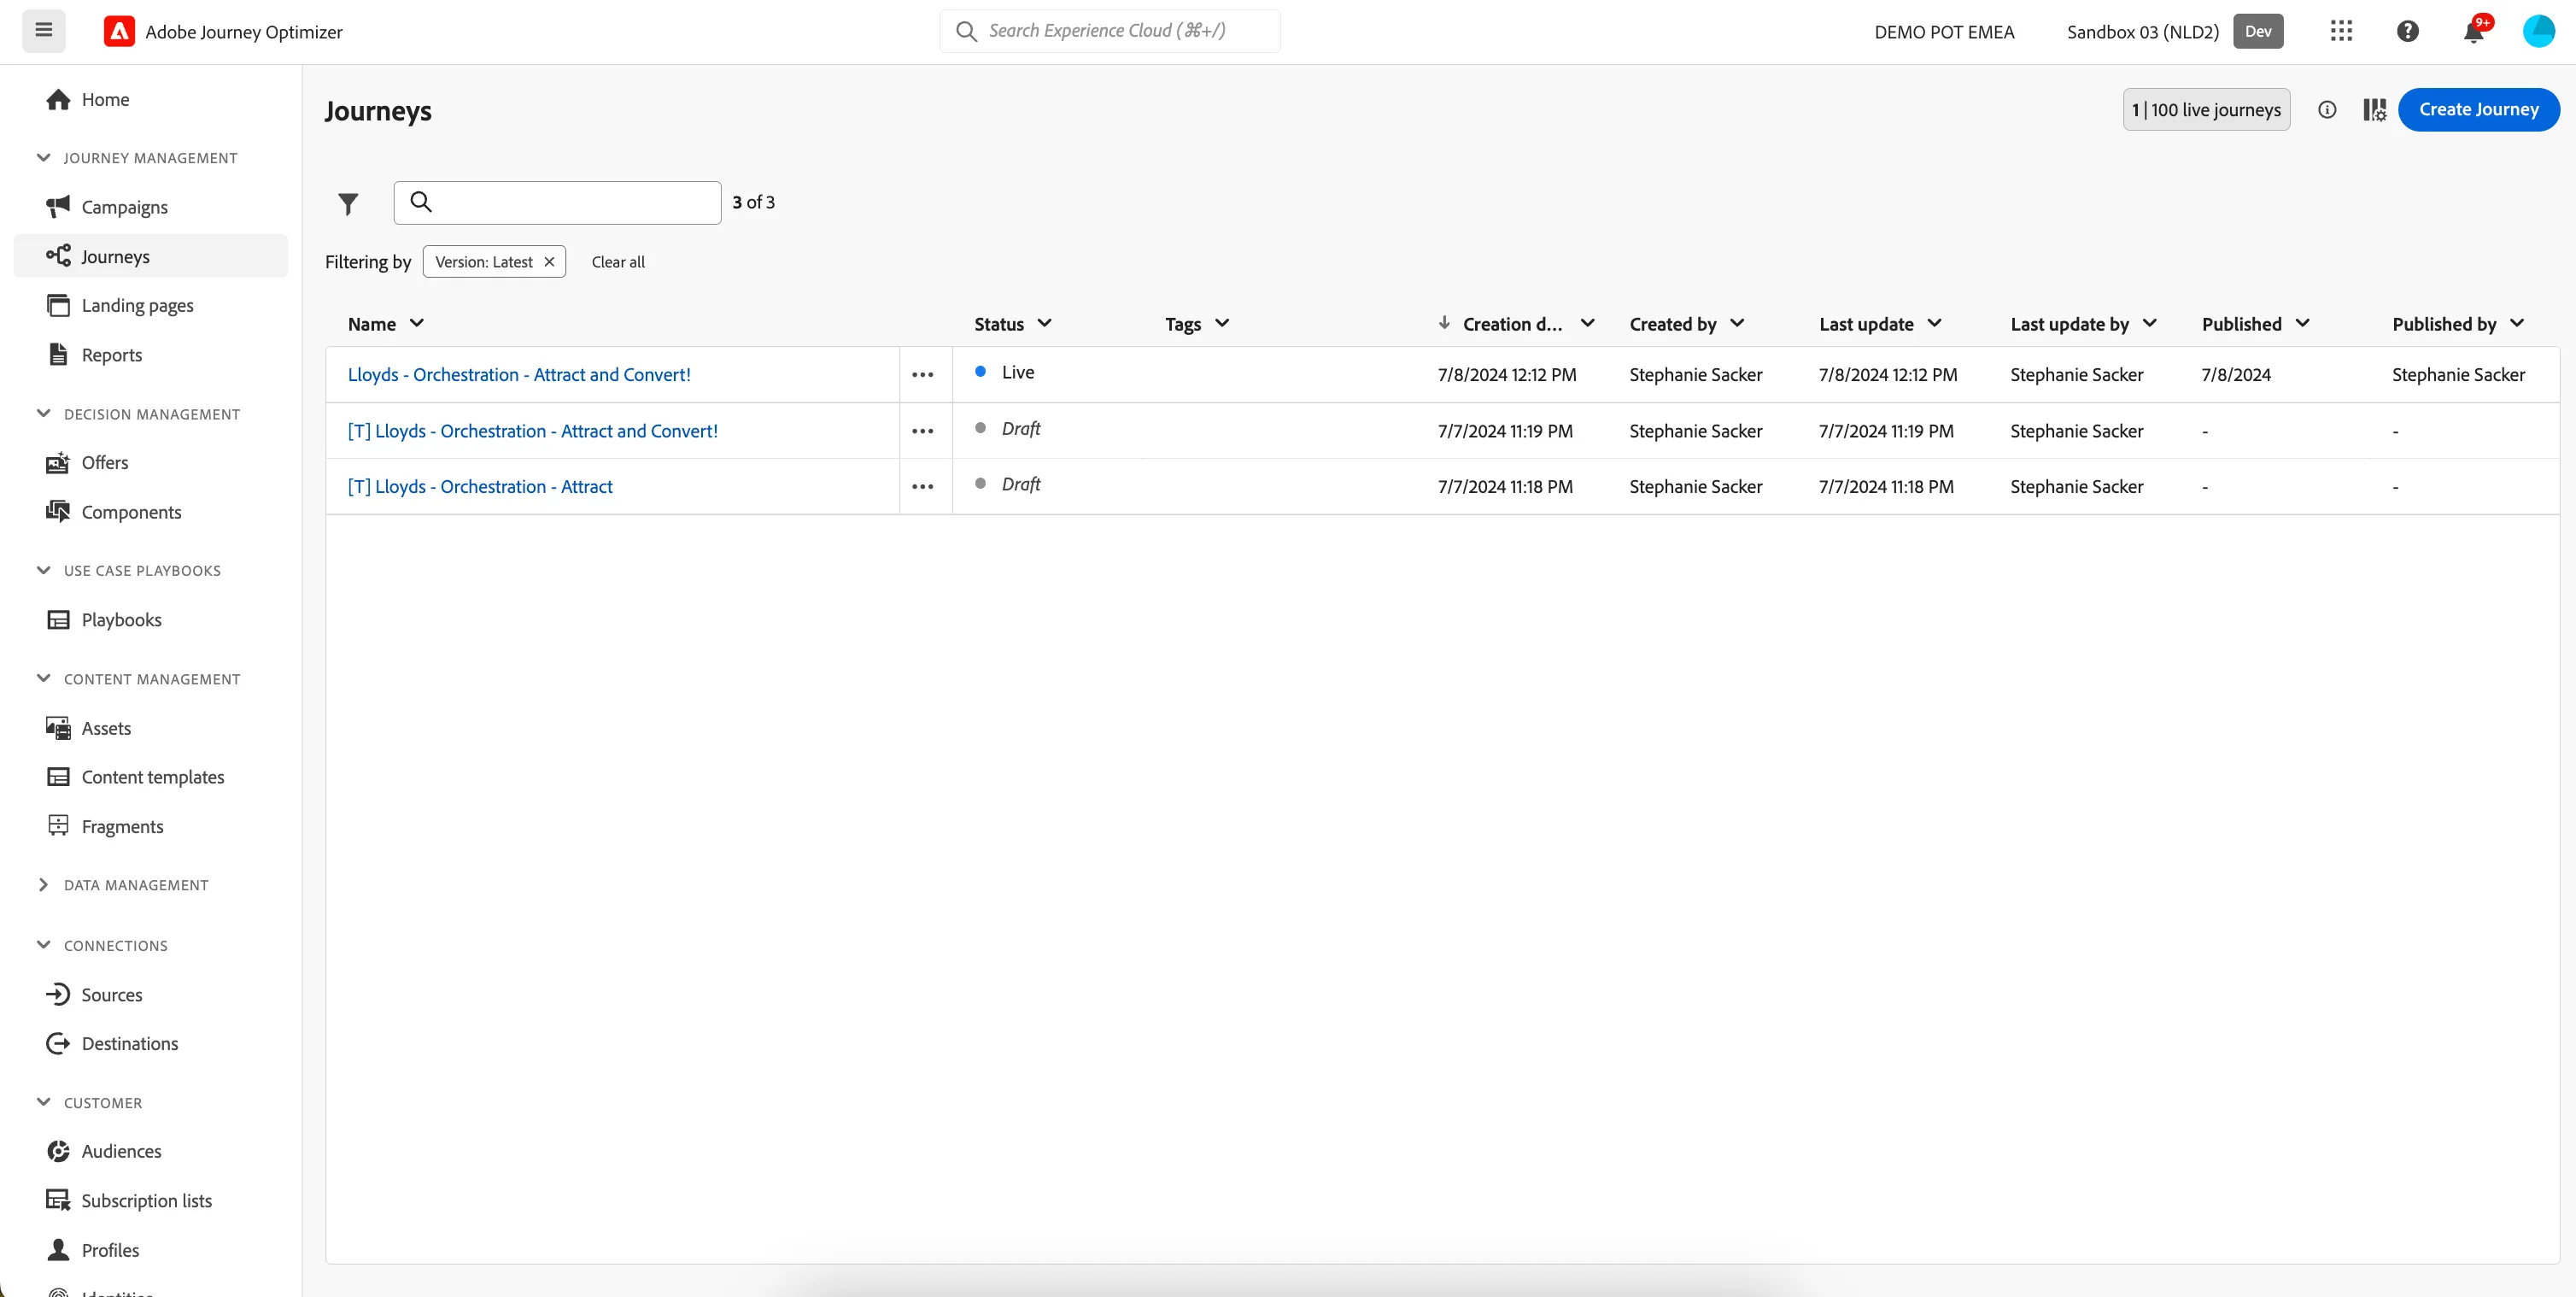Open Published by column dropdown
This screenshot has height=1297, width=2576.
coord(2517,323)
